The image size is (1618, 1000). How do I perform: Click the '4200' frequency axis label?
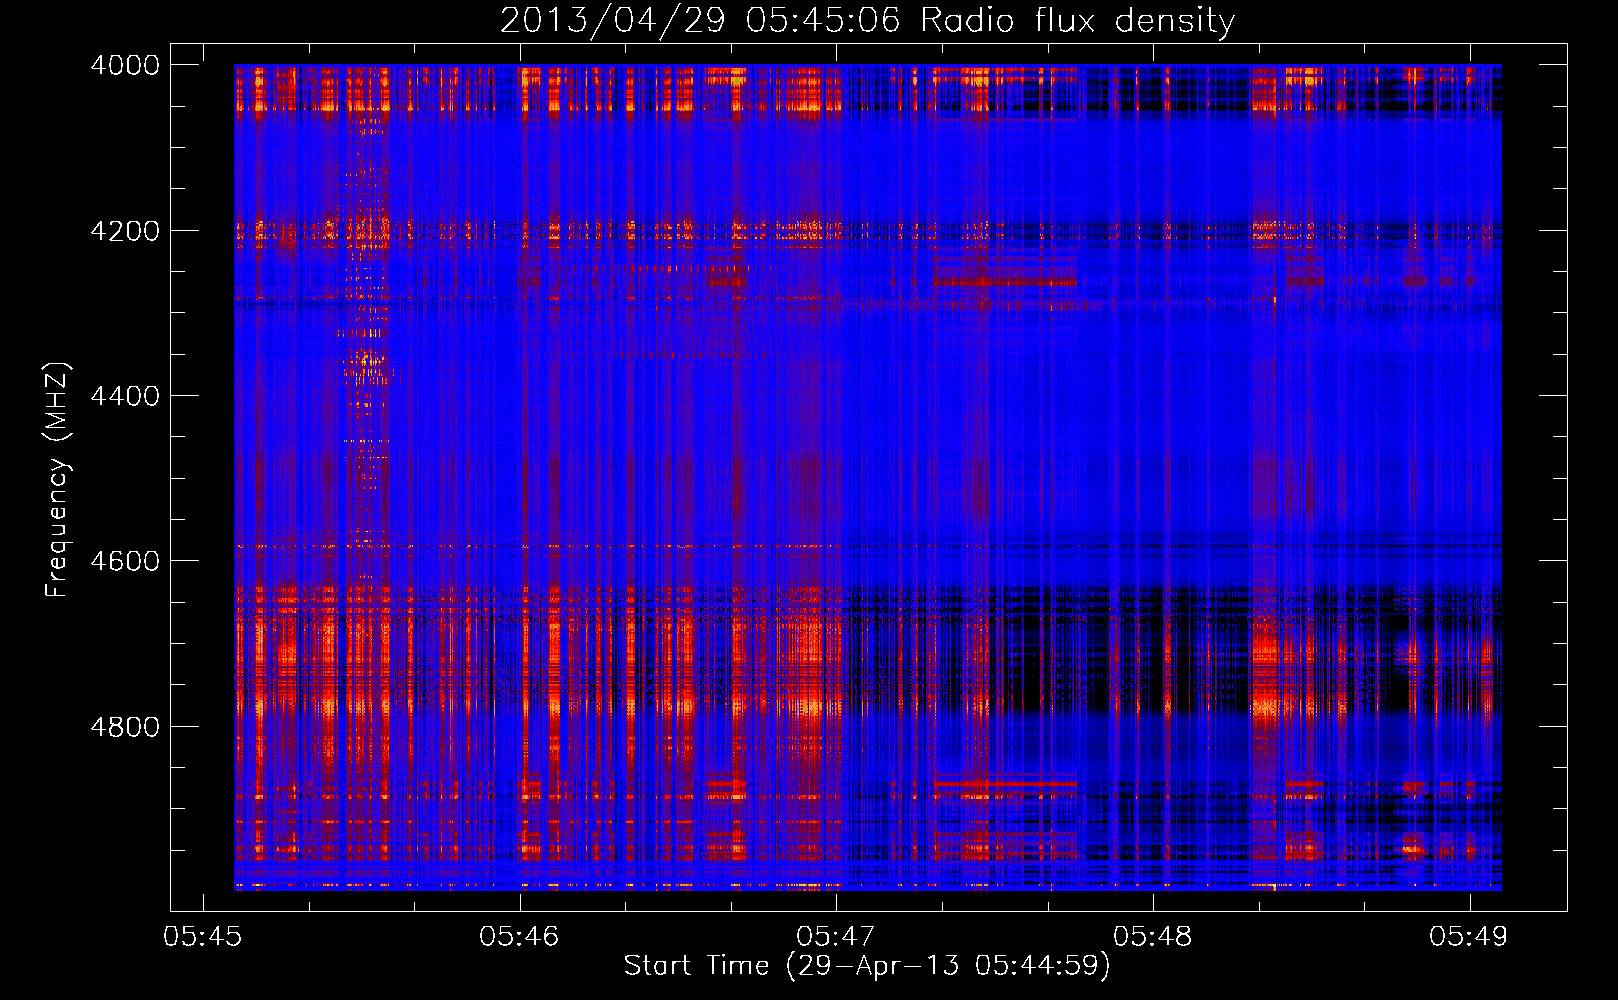tap(125, 231)
